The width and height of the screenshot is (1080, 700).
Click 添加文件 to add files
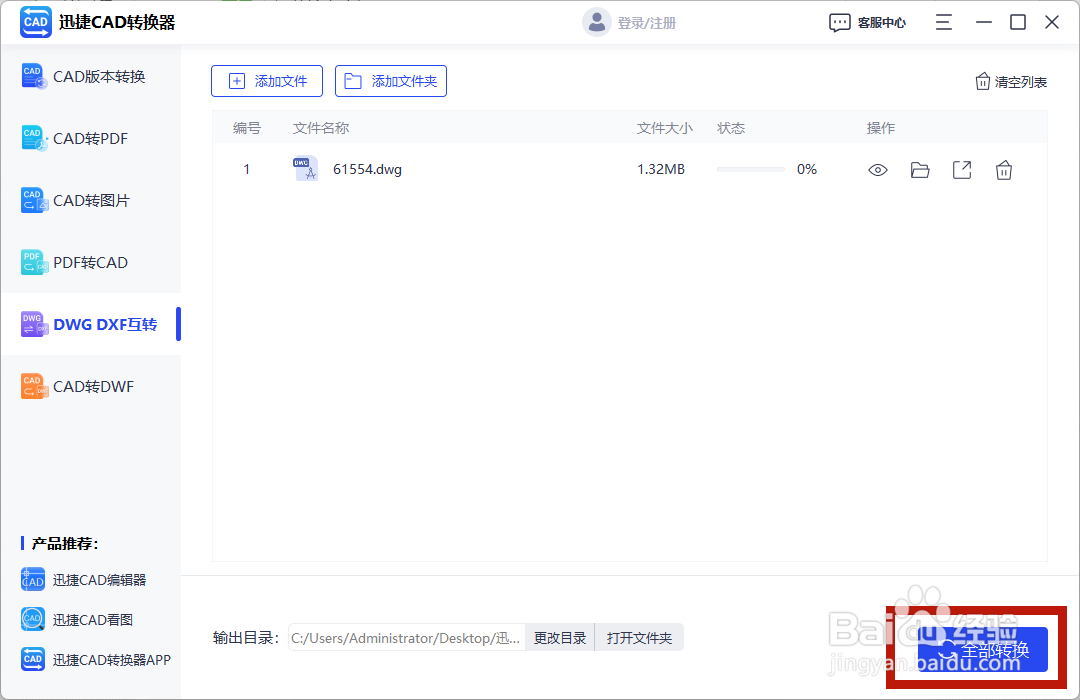(267, 81)
